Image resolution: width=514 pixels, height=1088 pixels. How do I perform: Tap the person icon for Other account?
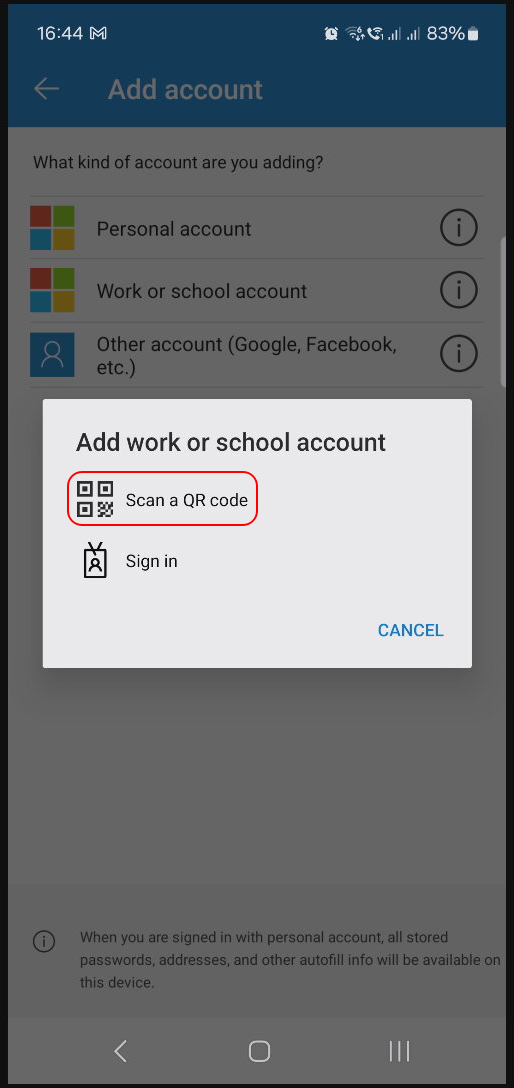(x=52, y=355)
